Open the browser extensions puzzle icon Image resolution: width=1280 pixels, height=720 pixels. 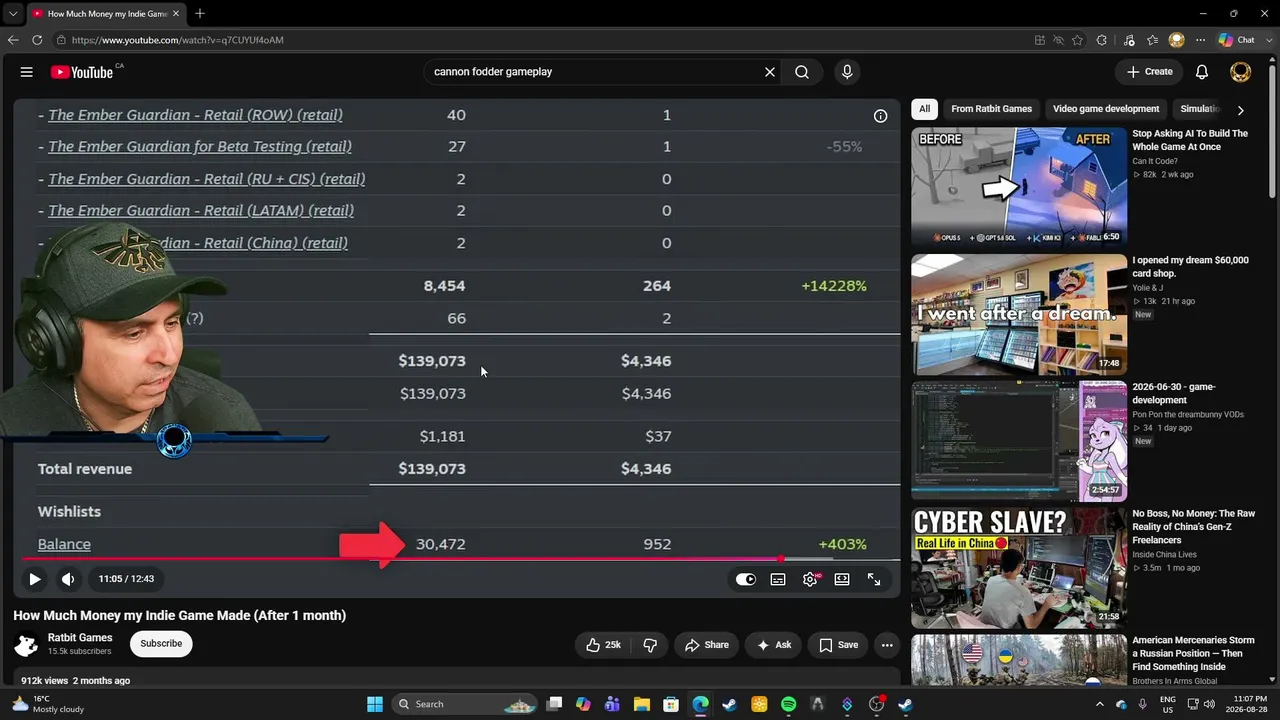tap(1102, 40)
